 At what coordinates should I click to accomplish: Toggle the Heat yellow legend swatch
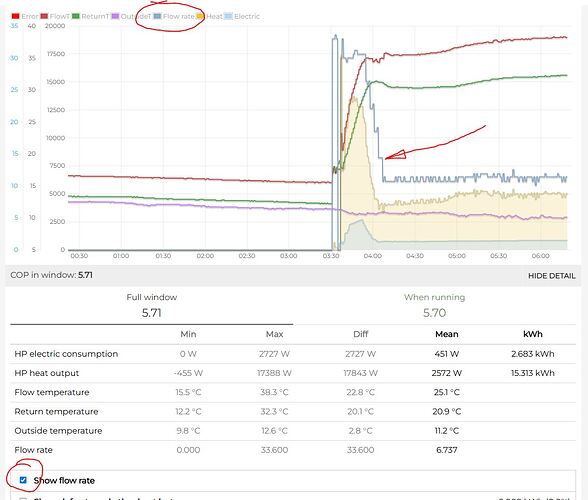pyautogui.click(x=201, y=16)
